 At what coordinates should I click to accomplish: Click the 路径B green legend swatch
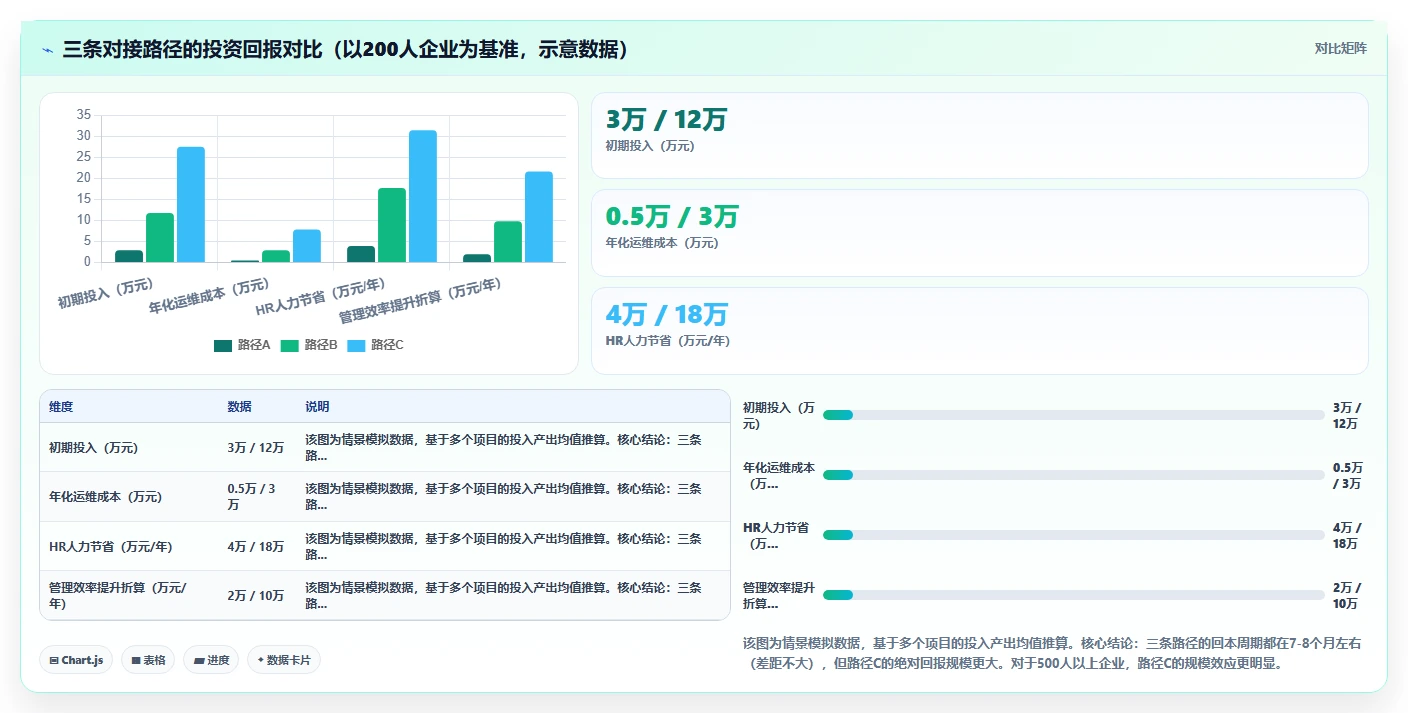(290, 345)
